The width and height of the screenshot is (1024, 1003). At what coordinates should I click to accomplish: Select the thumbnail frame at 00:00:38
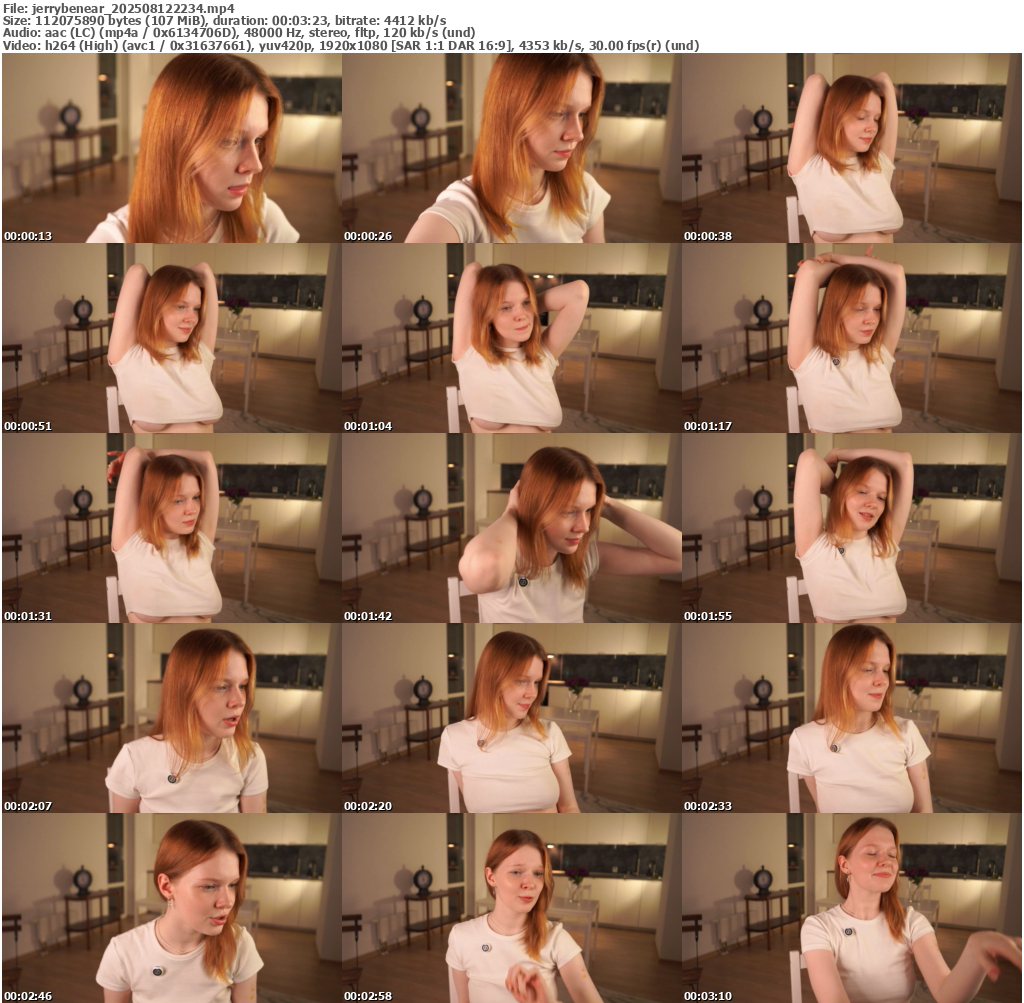(x=852, y=148)
